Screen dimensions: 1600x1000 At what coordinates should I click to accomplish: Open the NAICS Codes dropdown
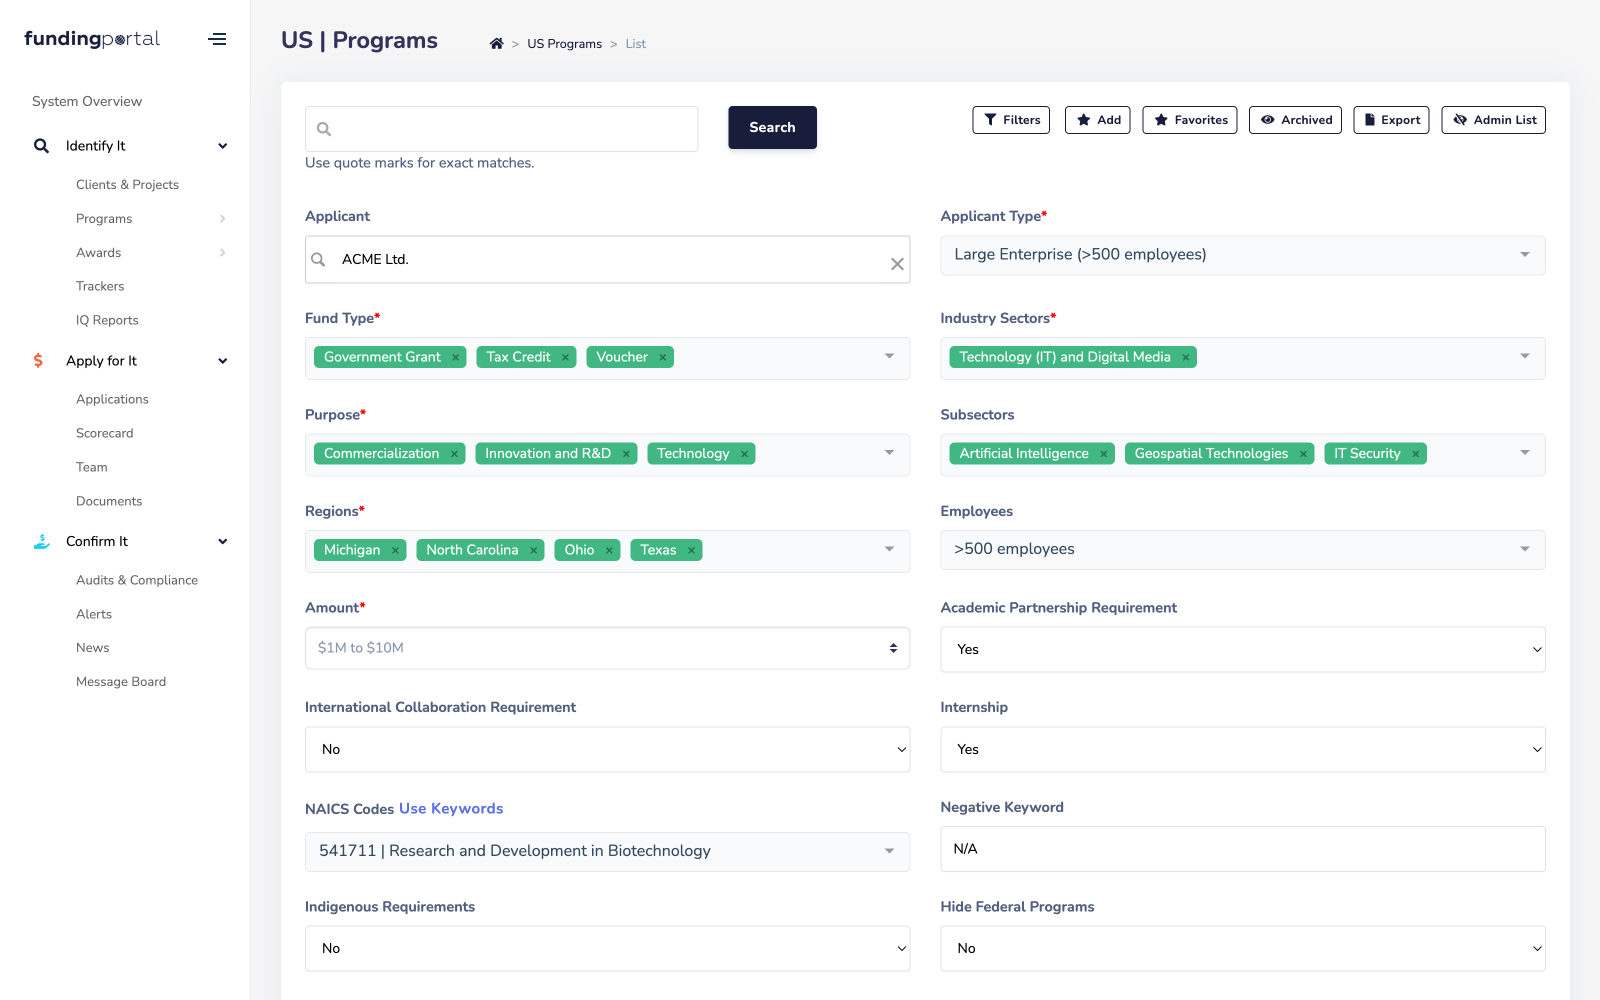[x=888, y=851]
